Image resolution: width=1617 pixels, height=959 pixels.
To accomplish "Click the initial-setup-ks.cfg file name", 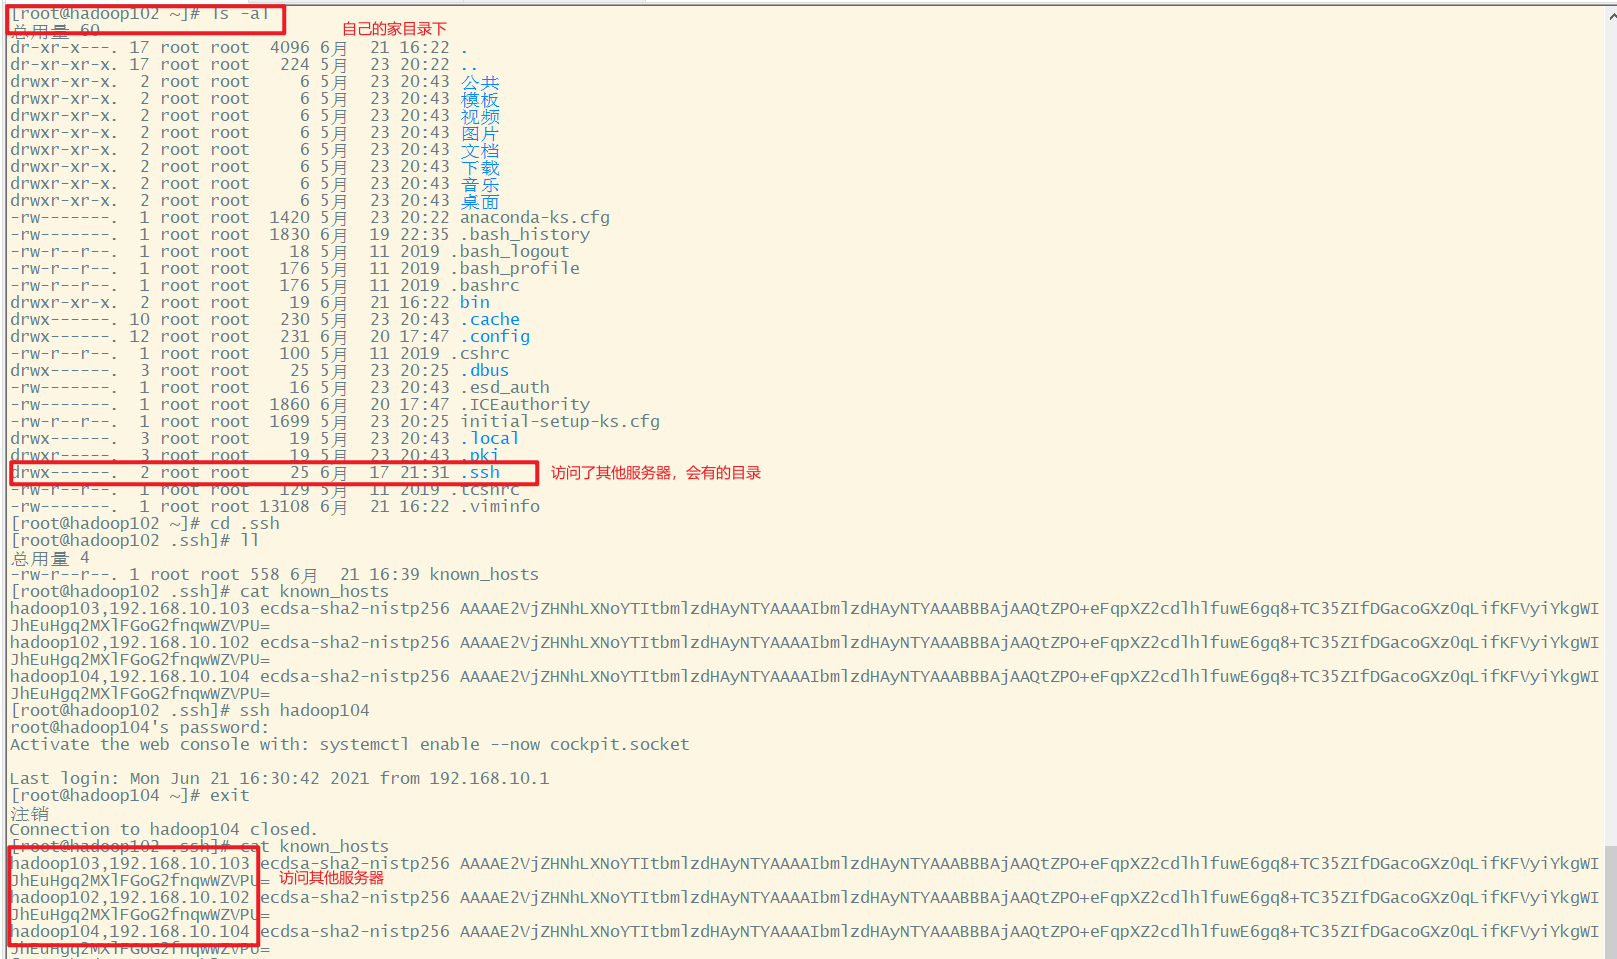I will [560, 421].
